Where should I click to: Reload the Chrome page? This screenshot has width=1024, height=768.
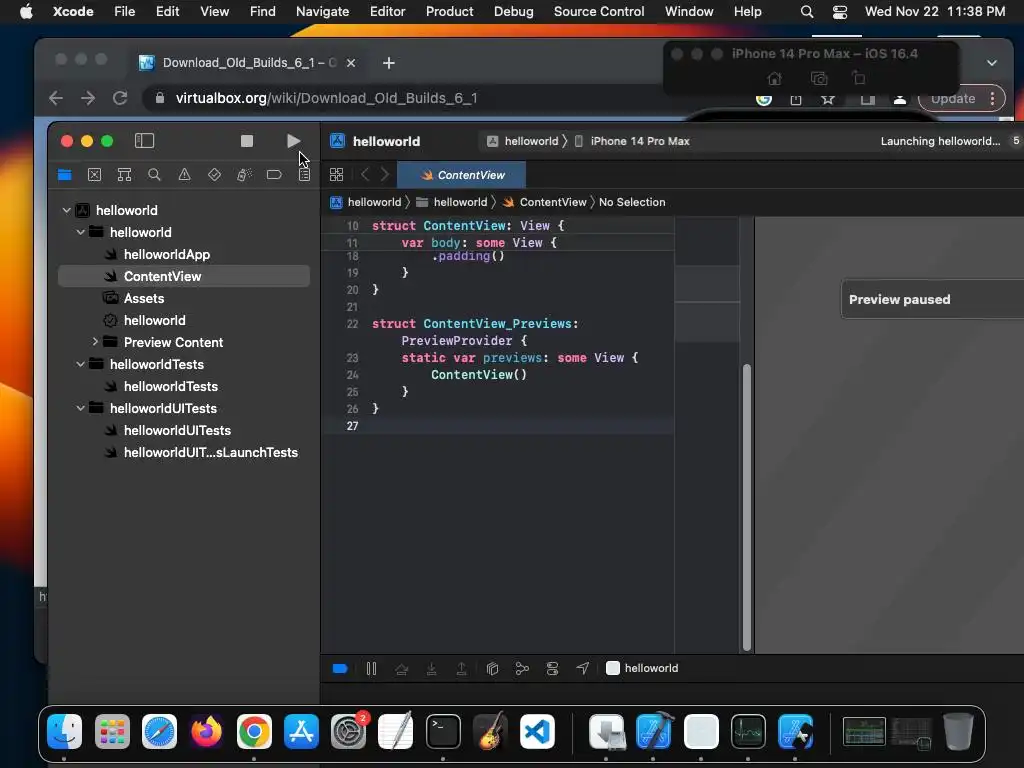coord(120,98)
